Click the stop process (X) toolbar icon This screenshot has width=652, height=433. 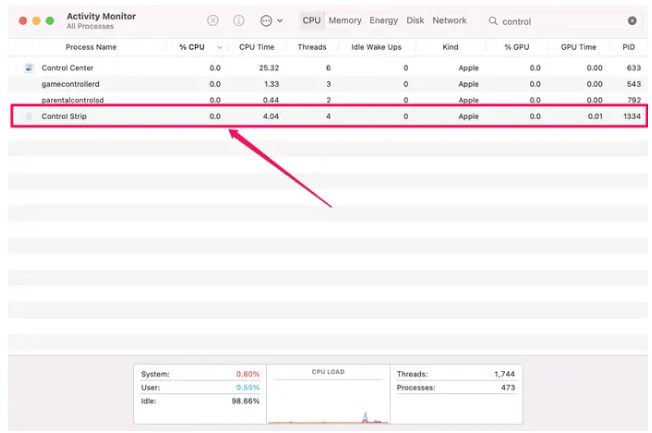click(x=212, y=20)
